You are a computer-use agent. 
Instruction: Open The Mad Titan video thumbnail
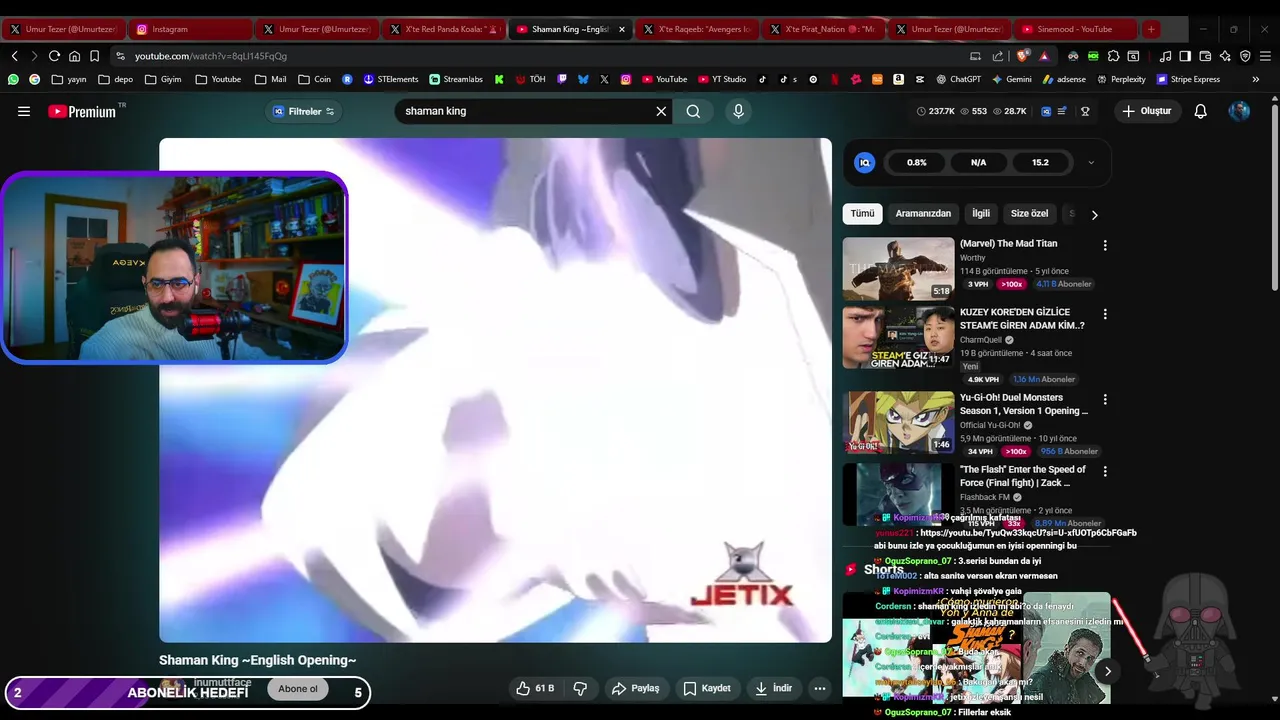(x=898, y=268)
